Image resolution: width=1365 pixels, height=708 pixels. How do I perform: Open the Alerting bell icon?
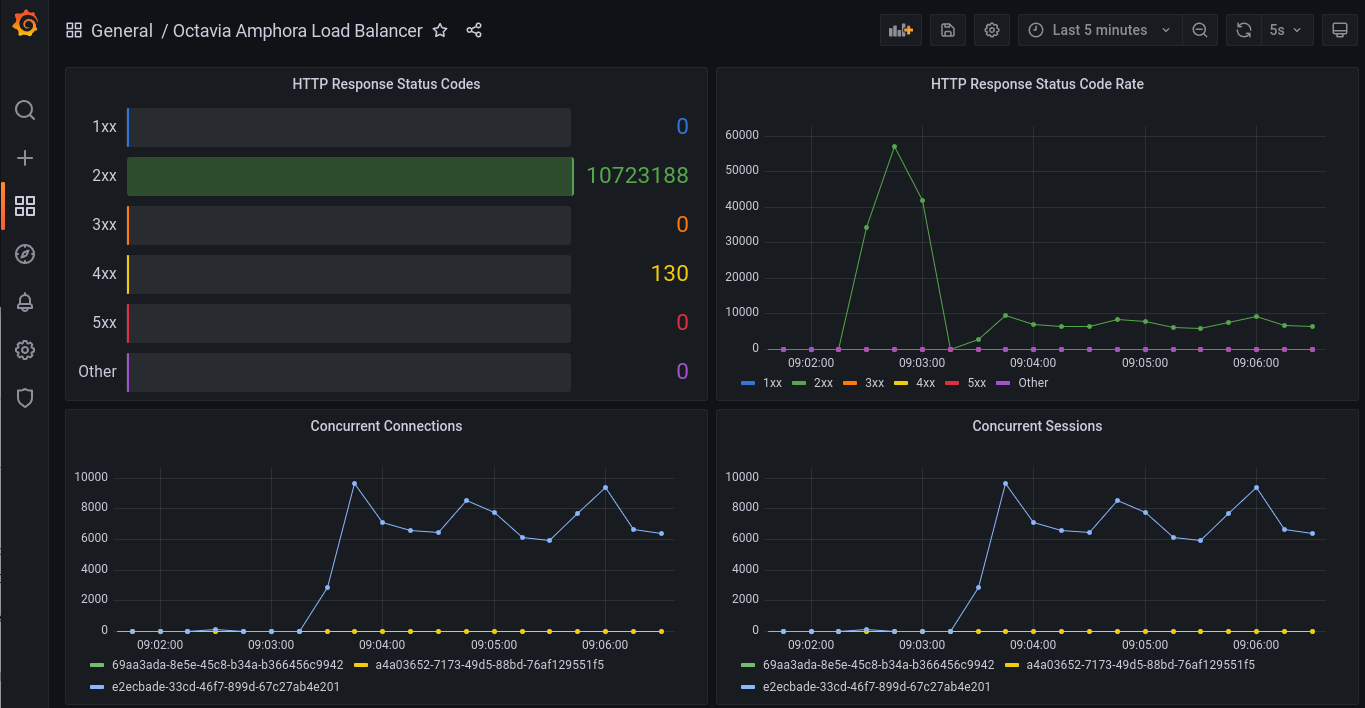(25, 302)
